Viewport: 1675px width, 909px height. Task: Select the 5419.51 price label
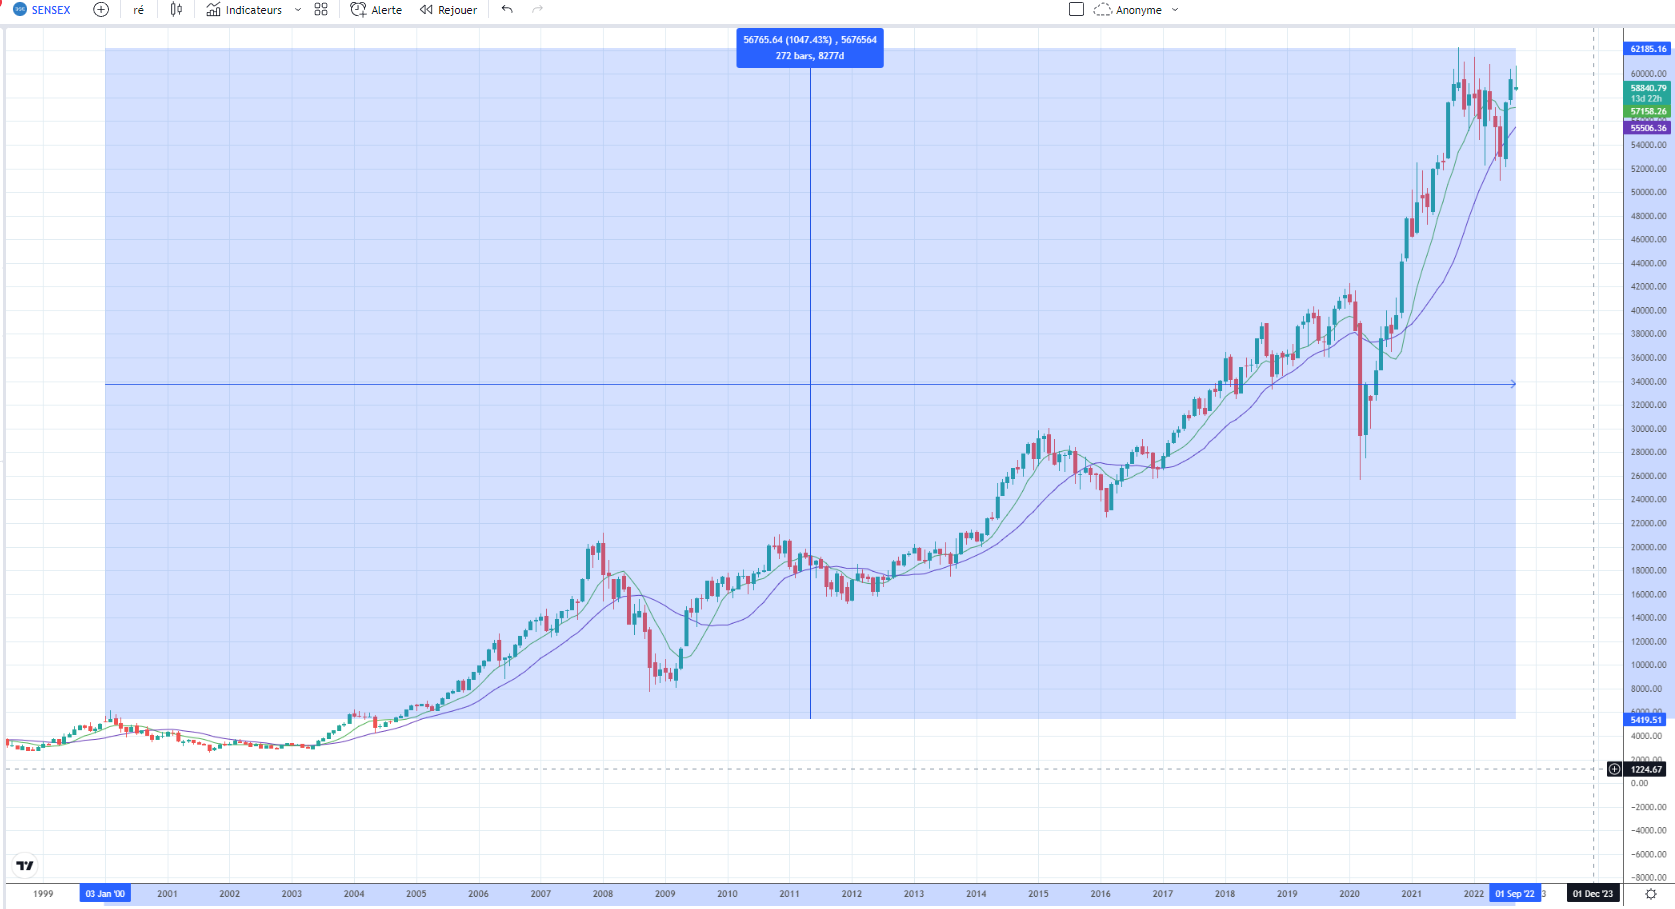point(1646,720)
